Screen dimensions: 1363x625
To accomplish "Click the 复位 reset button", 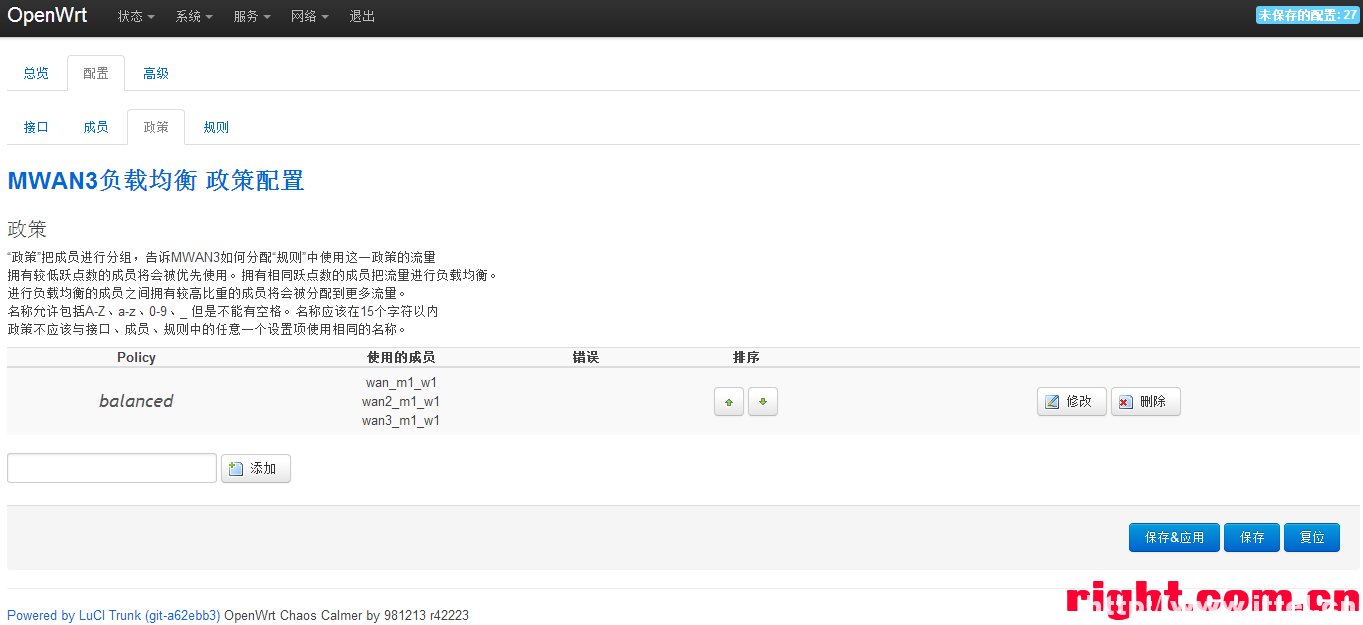I will pos(1312,537).
